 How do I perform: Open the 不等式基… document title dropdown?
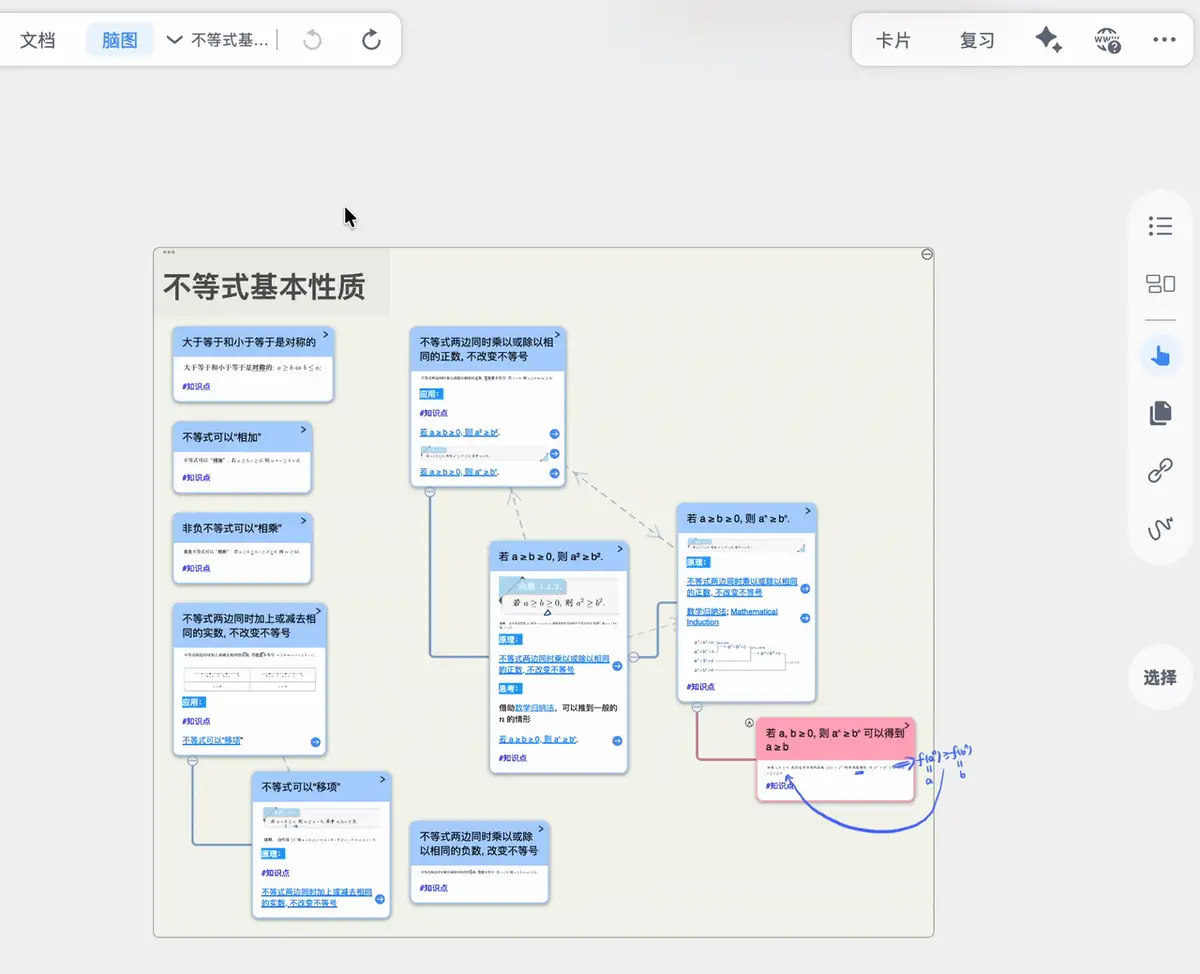coord(217,40)
